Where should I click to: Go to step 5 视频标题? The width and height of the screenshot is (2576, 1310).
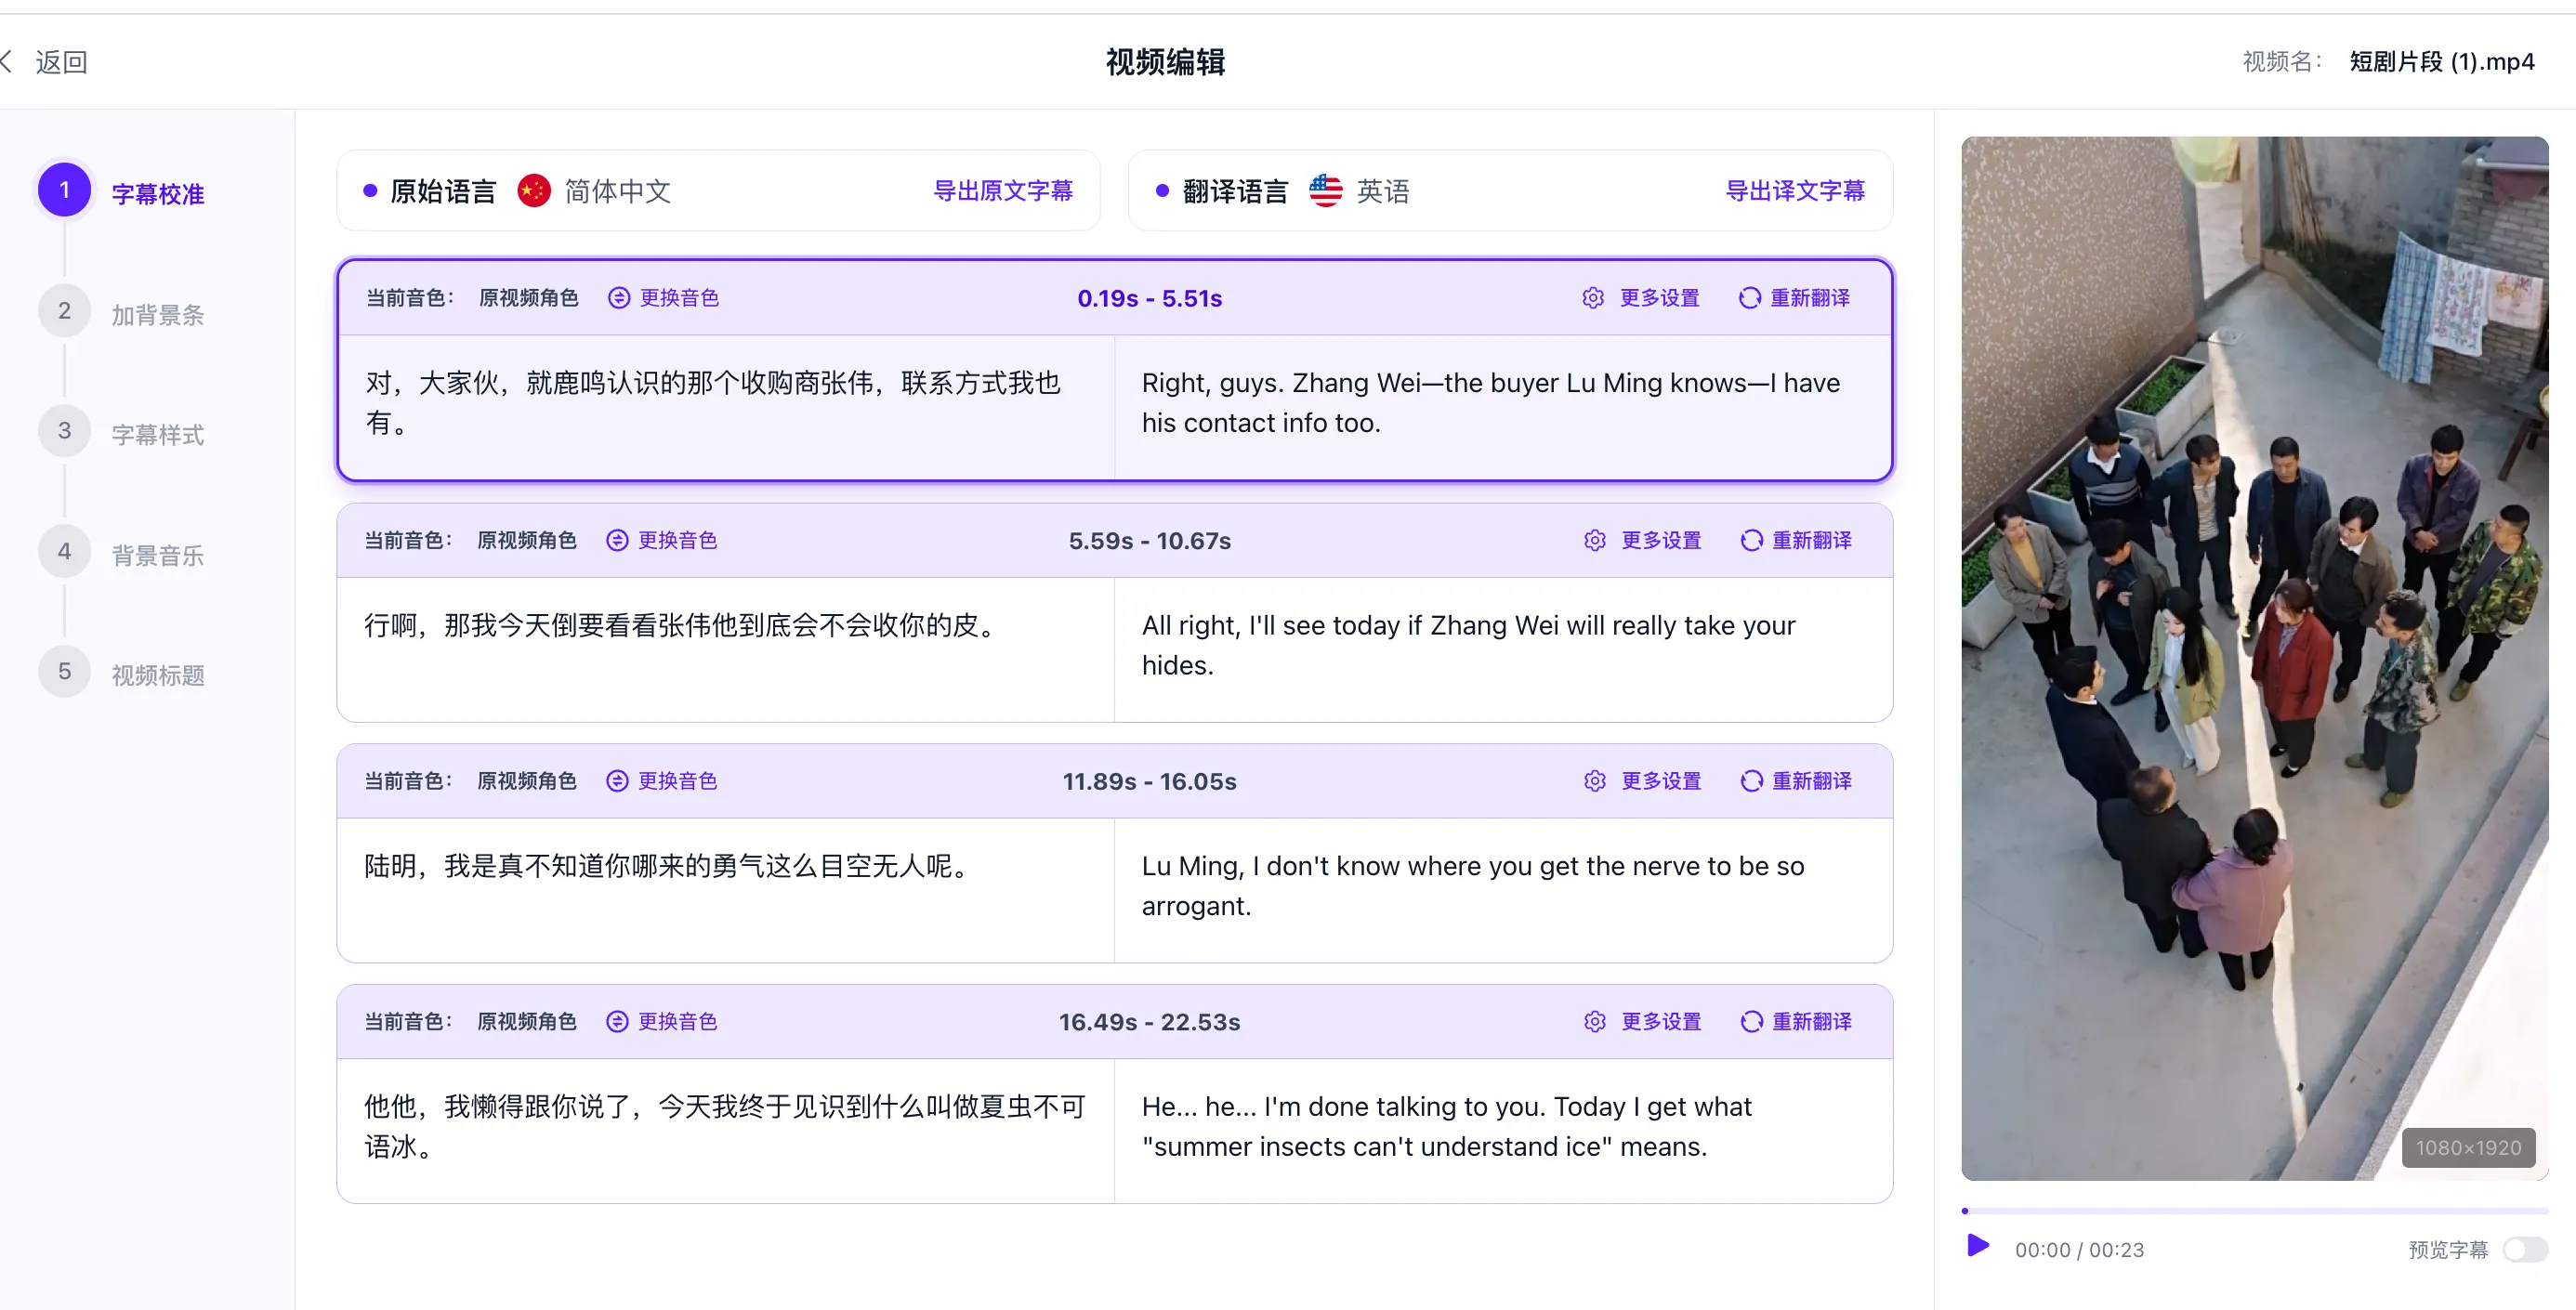pyautogui.click(x=157, y=675)
